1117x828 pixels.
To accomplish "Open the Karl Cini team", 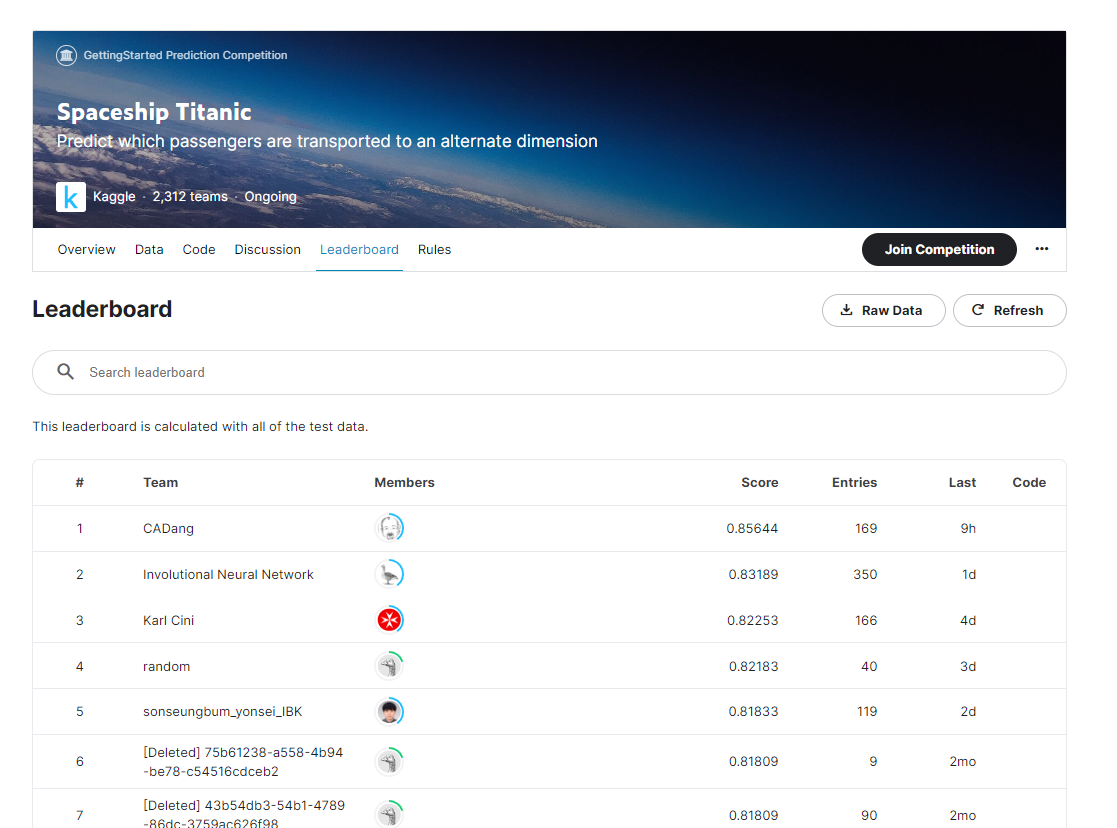I will [x=168, y=621].
